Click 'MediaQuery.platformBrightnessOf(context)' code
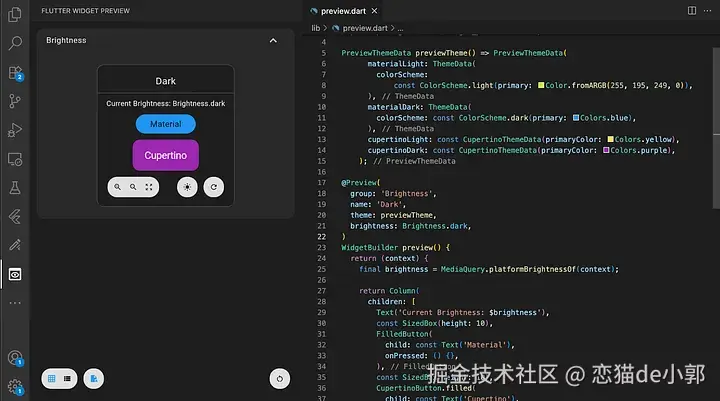The height and width of the screenshot is (401, 720). [530, 269]
